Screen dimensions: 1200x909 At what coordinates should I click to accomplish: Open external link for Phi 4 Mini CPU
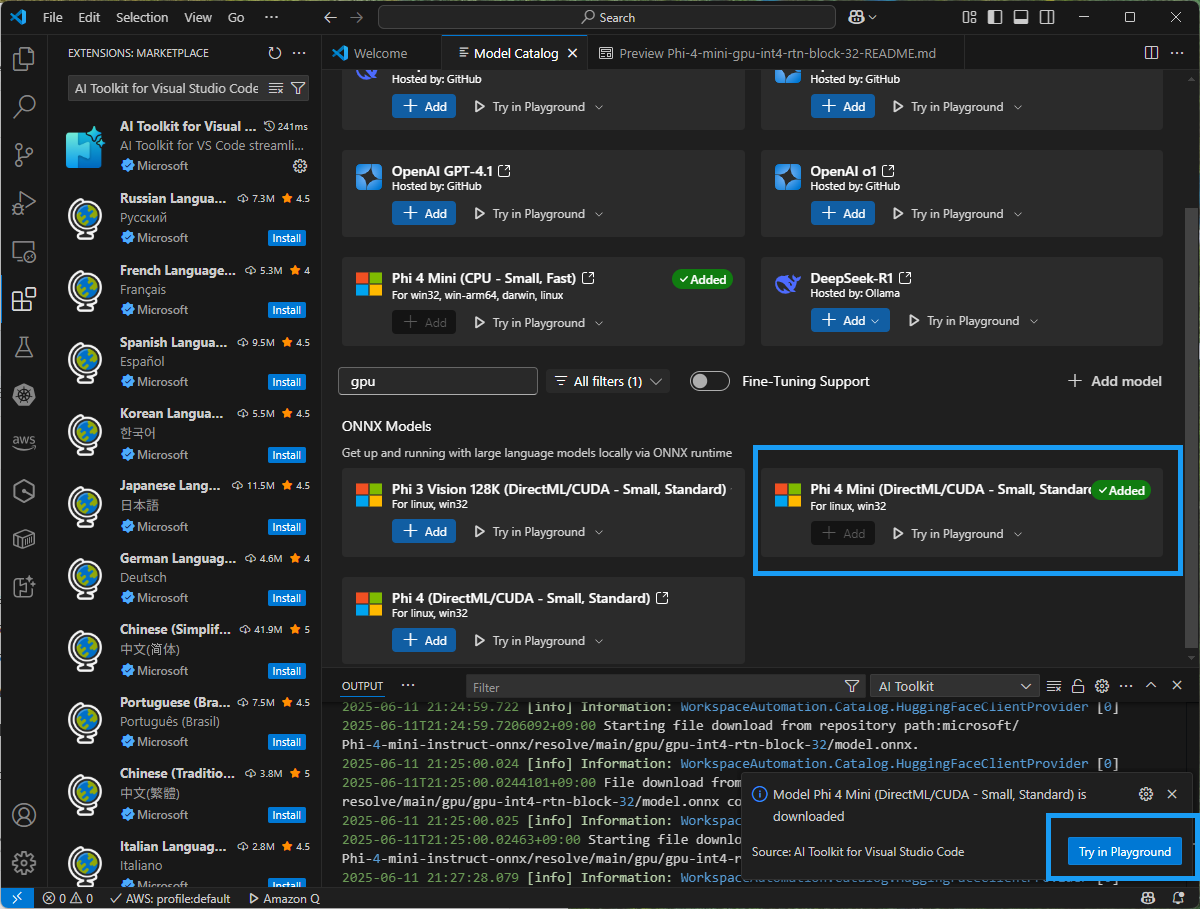pos(588,278)
